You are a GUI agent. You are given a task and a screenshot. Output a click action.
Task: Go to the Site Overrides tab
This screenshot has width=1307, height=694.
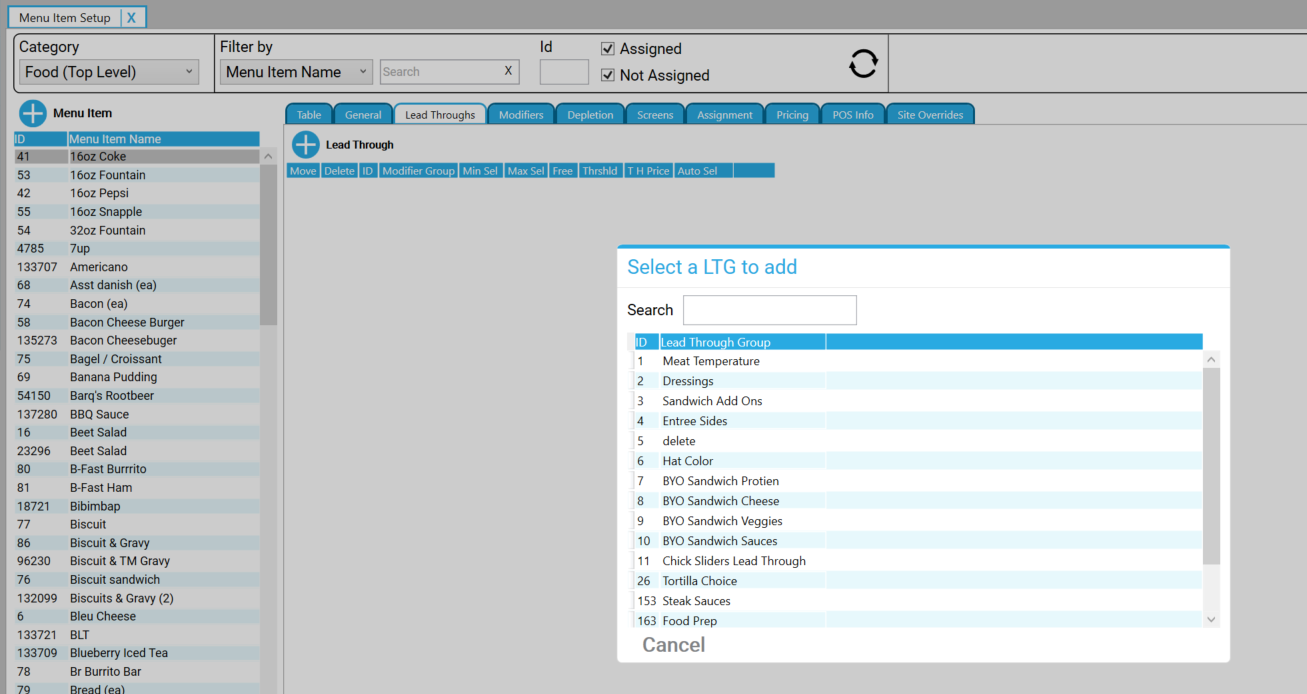(x=930, y=115)
